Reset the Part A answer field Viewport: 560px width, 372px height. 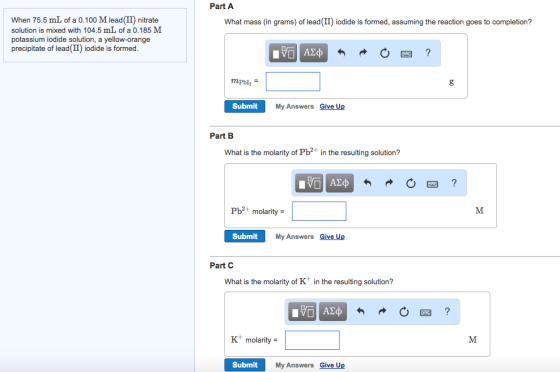pos(384,53)
